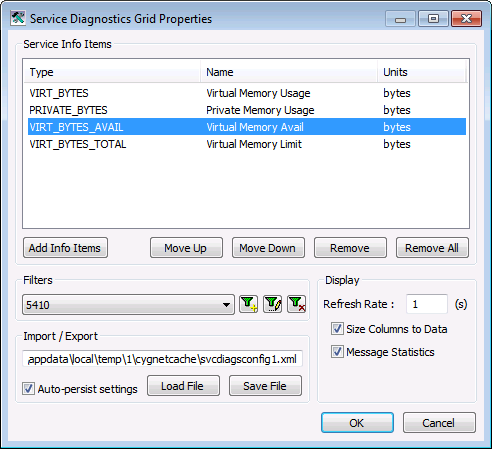The width and height of the screenshot is (492, 449).
Task: Select the VIRT_BYTES_TOTAL row
Action: (x=247, y=144)
